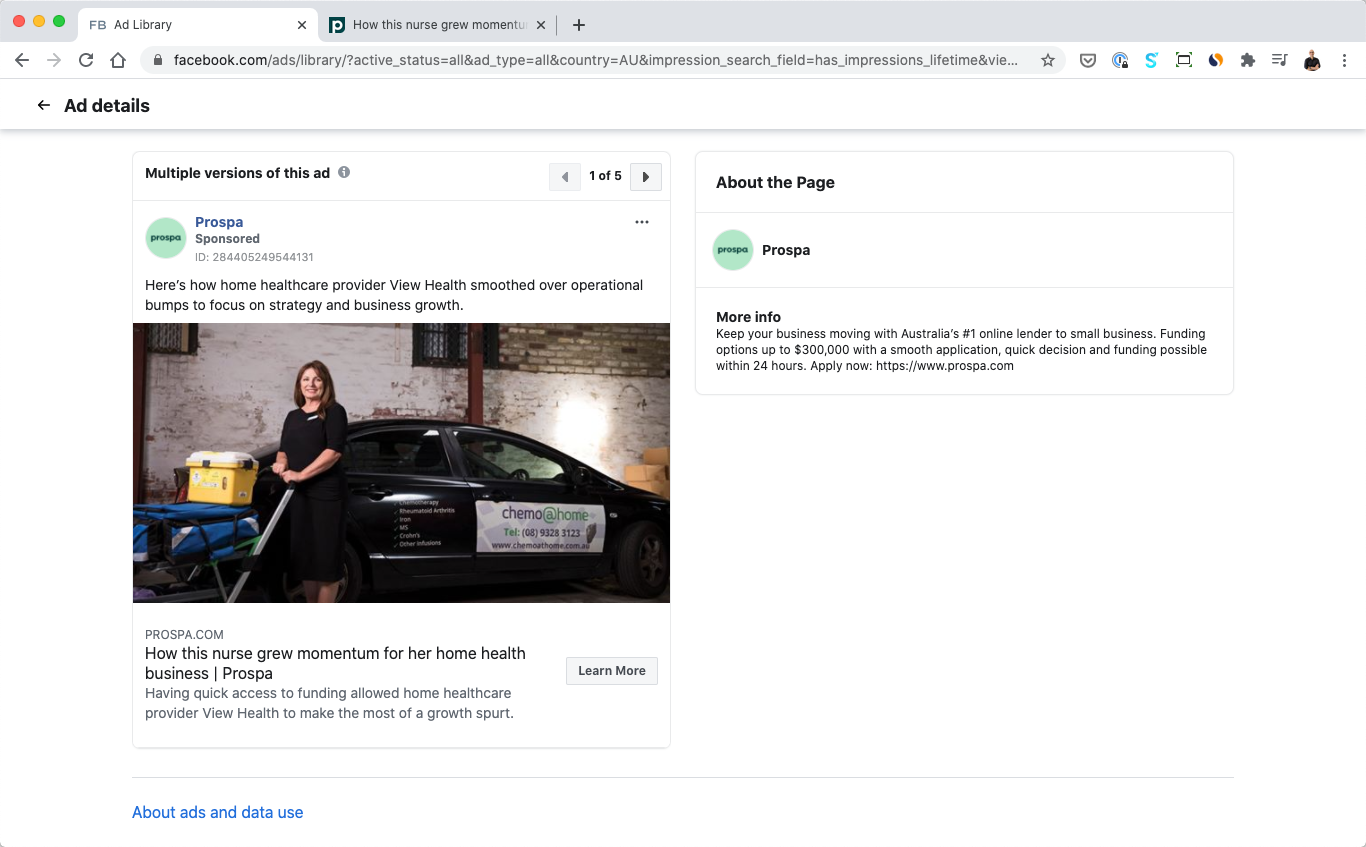This screenshot has width=1366, height=847.
Task: Switch to 'How this nurse grew momentum' tab
Action: click(438, 25)
